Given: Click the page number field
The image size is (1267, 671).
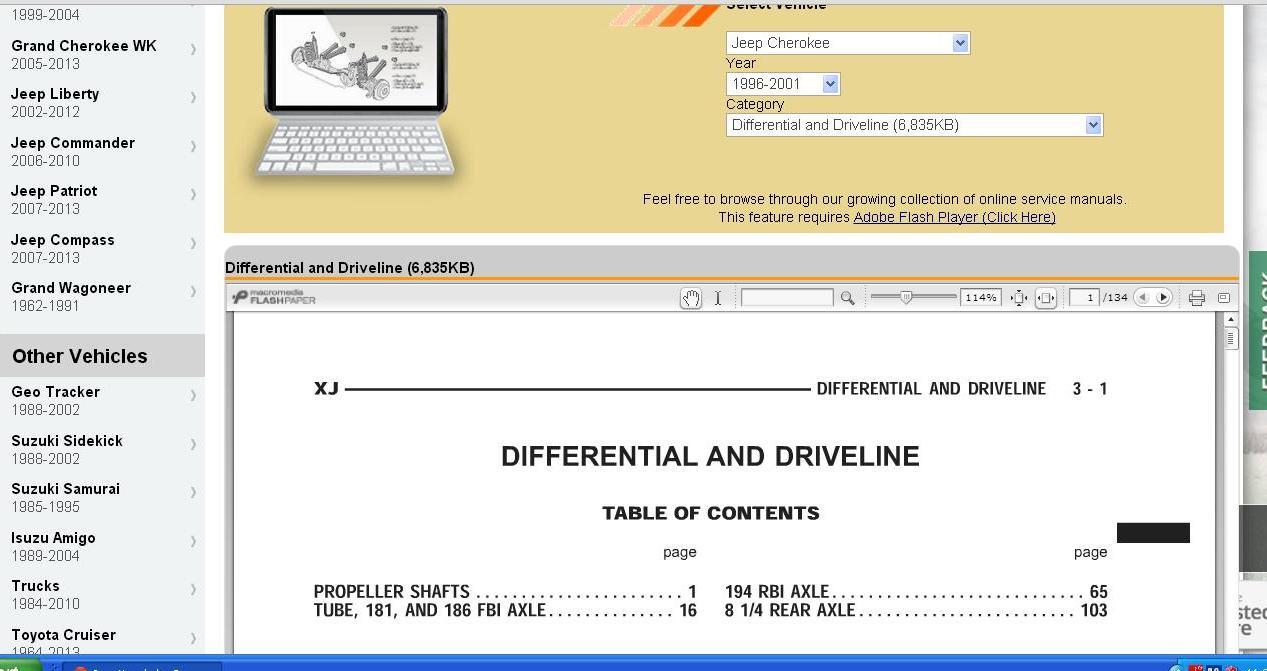Looking at the screenshot, I should point(1085,297).
